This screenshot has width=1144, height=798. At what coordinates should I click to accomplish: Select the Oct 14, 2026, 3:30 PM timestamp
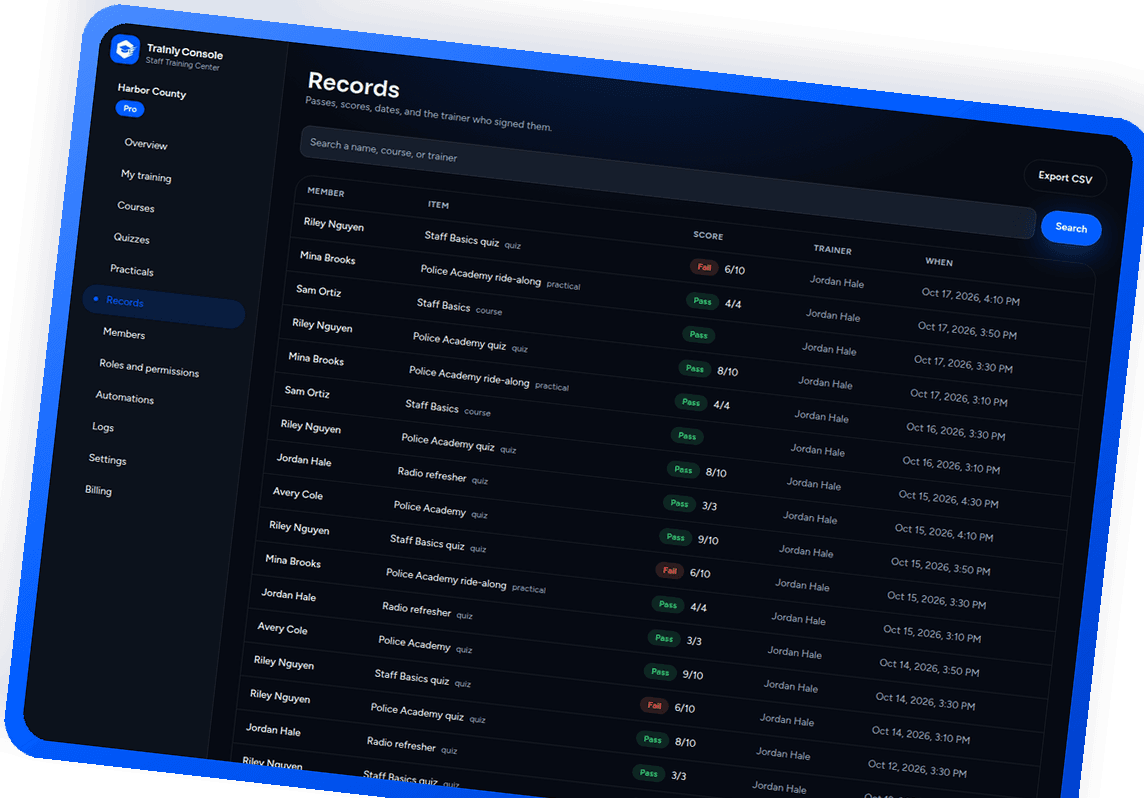[x=925, y=701]
